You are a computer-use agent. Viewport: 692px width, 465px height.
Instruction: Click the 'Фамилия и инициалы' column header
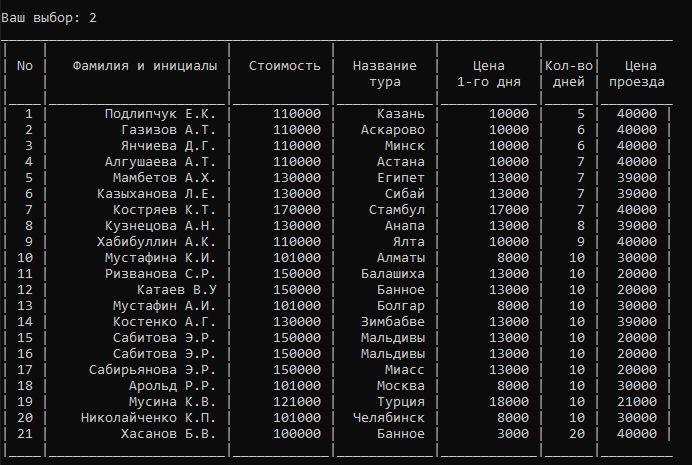pos(145,66)
